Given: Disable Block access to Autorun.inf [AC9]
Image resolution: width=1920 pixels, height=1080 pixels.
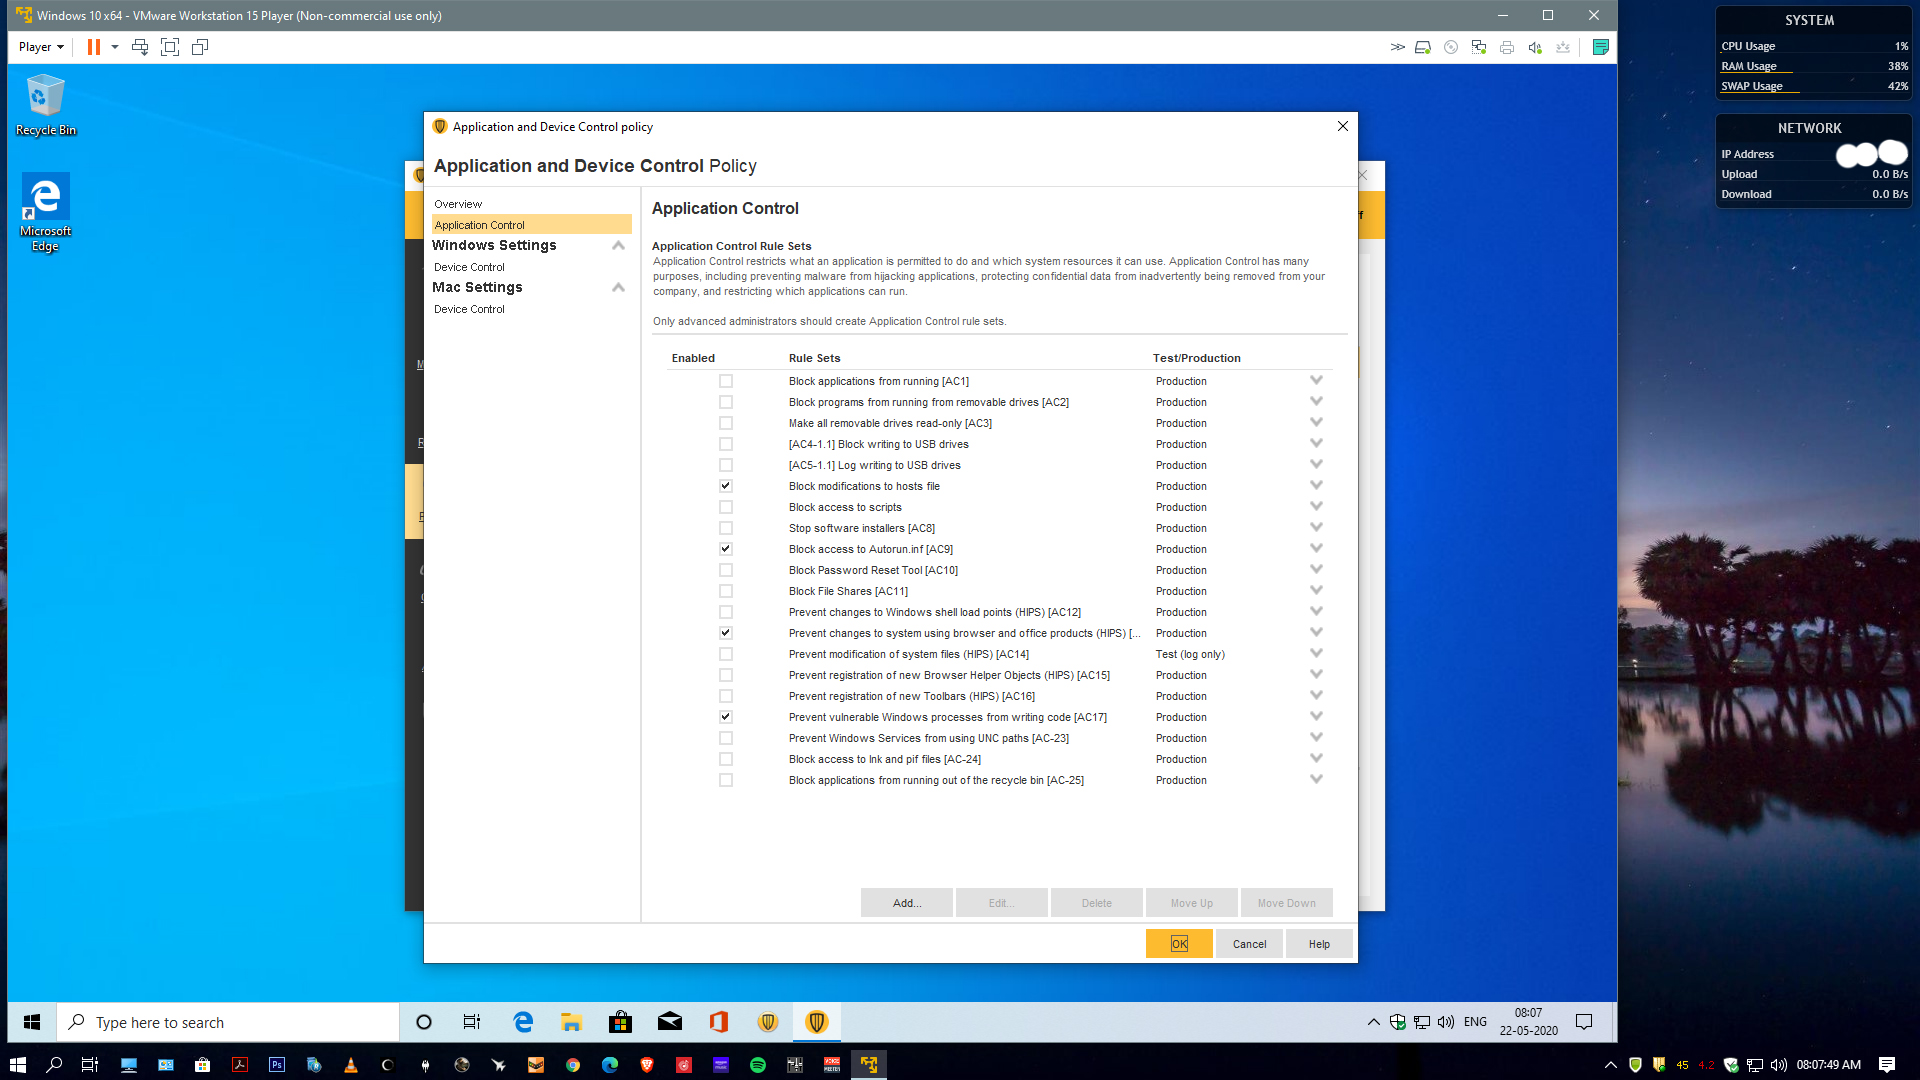Looking at the screenshot, I should click(x=726, y=549).
